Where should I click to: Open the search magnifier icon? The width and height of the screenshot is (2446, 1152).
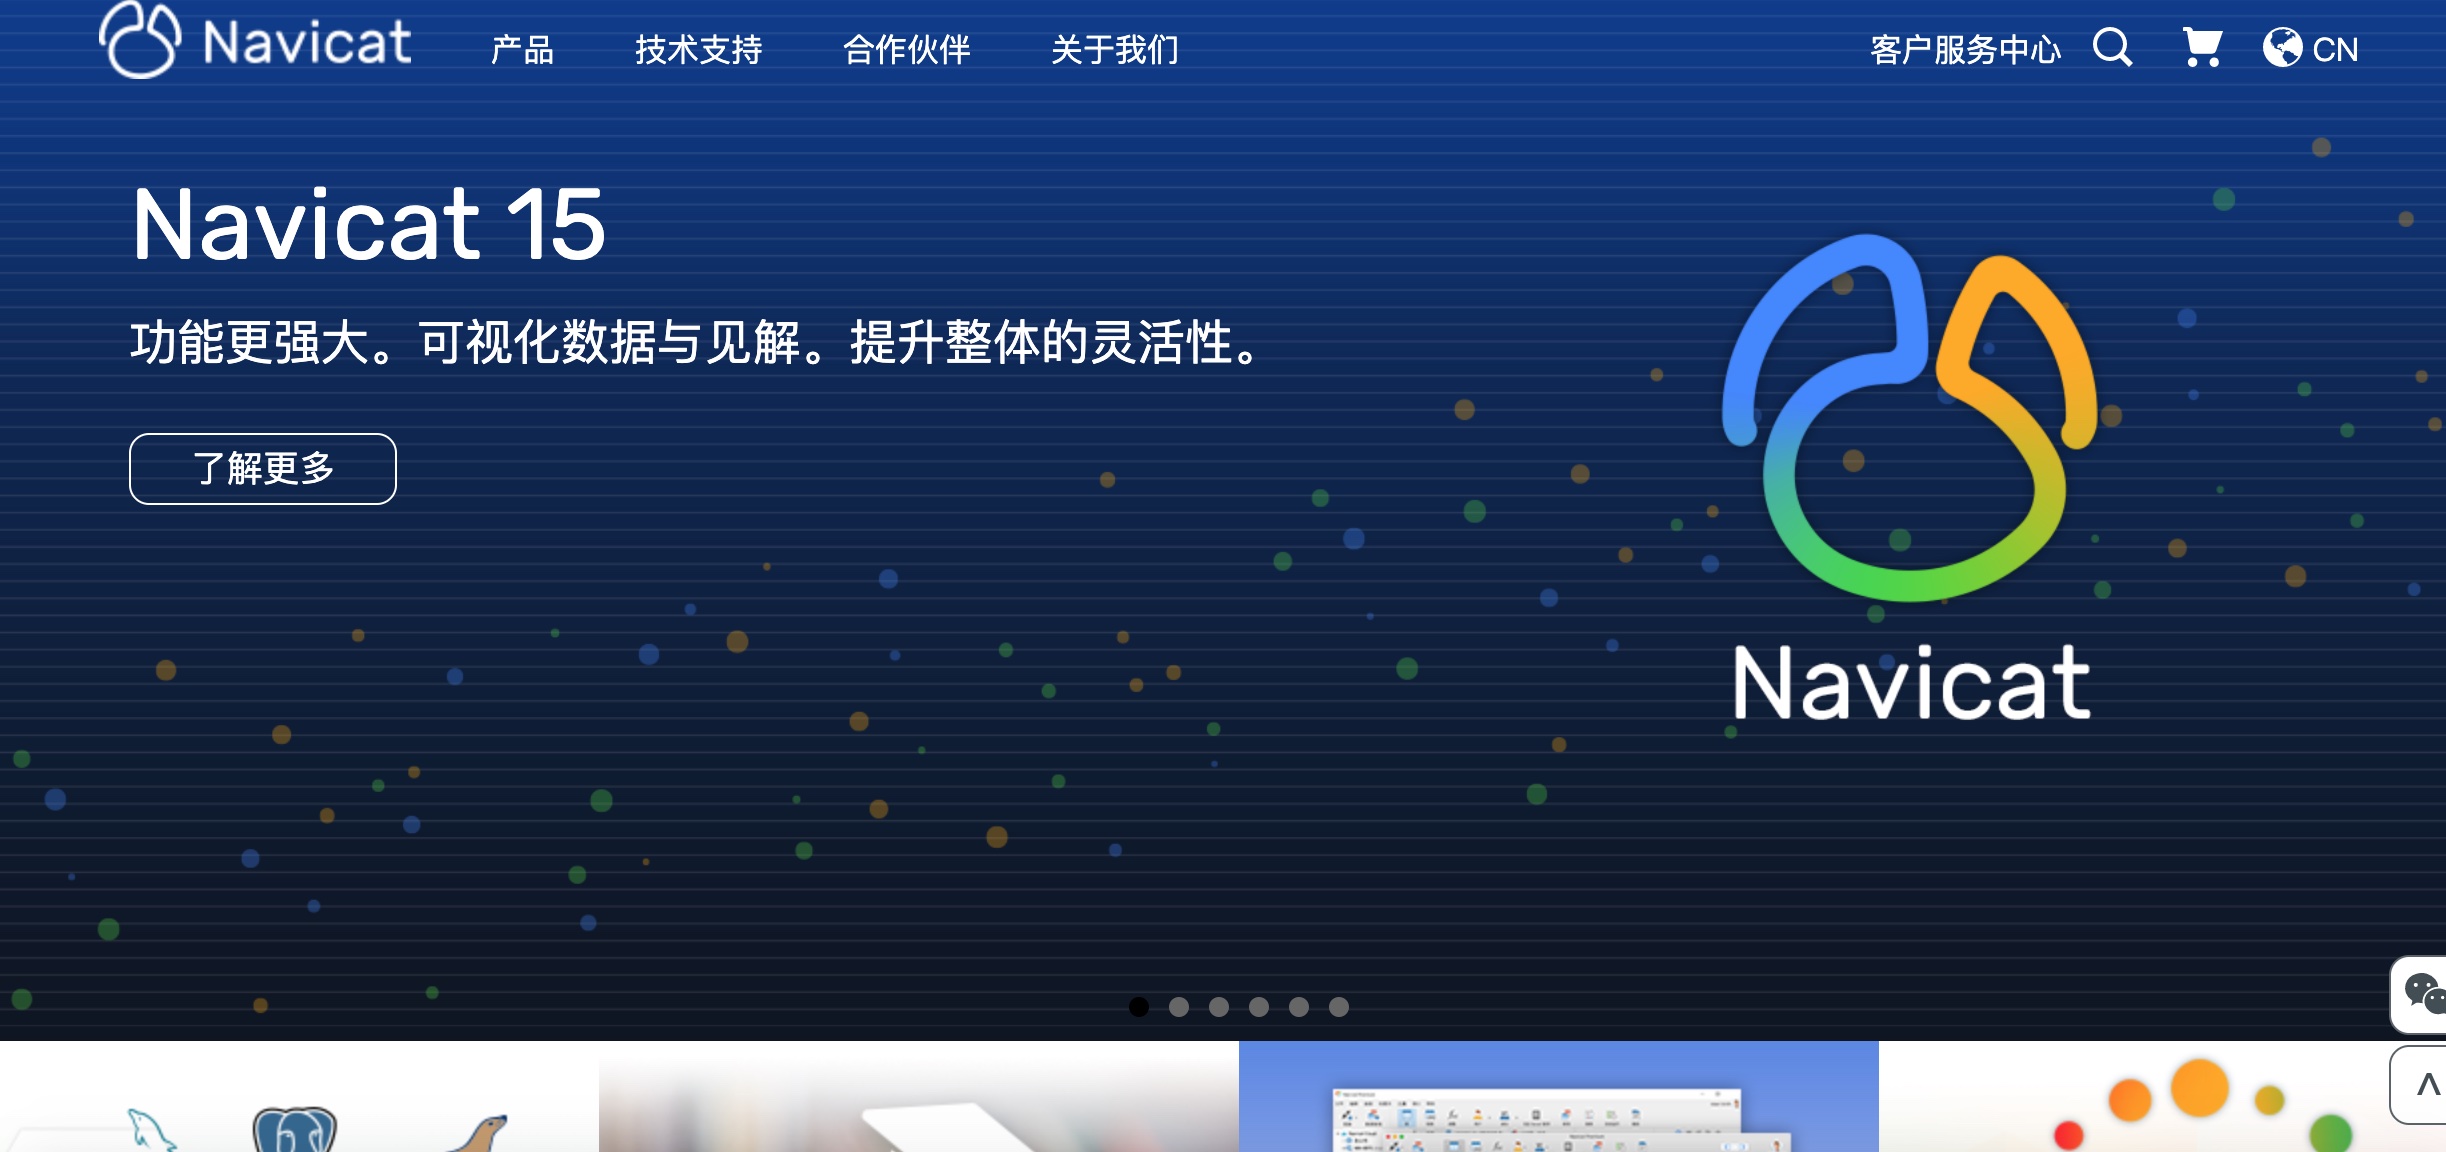pyautogui.click(x=2112, y=47)
